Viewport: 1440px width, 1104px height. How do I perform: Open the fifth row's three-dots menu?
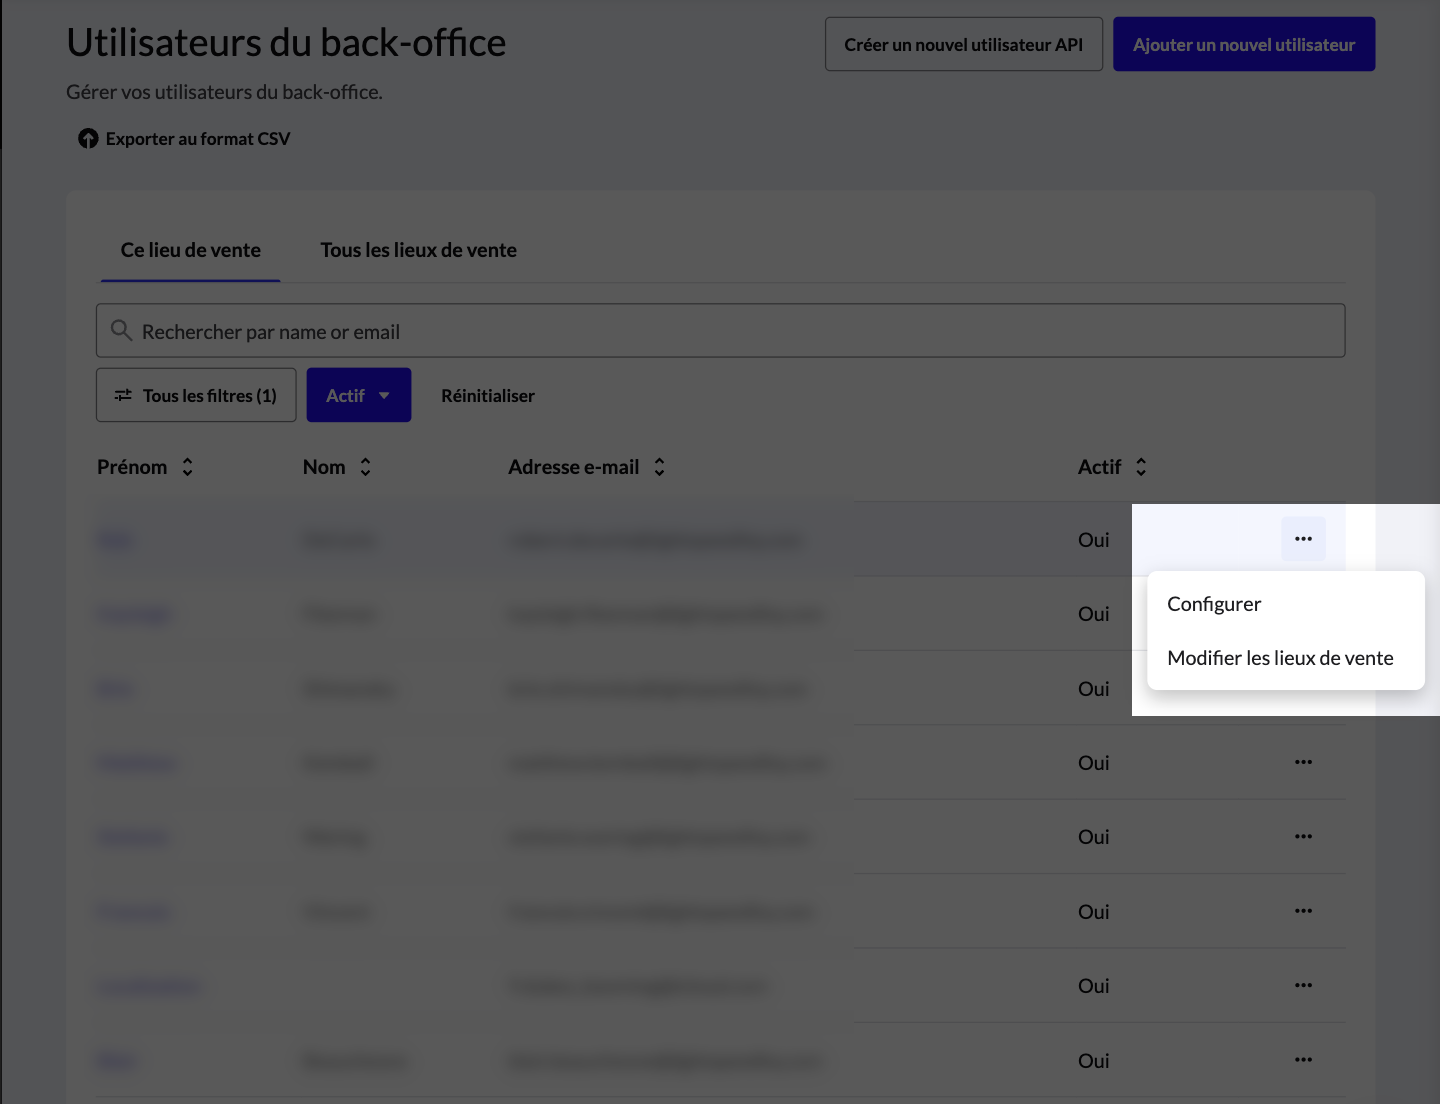coord(1303,836)
